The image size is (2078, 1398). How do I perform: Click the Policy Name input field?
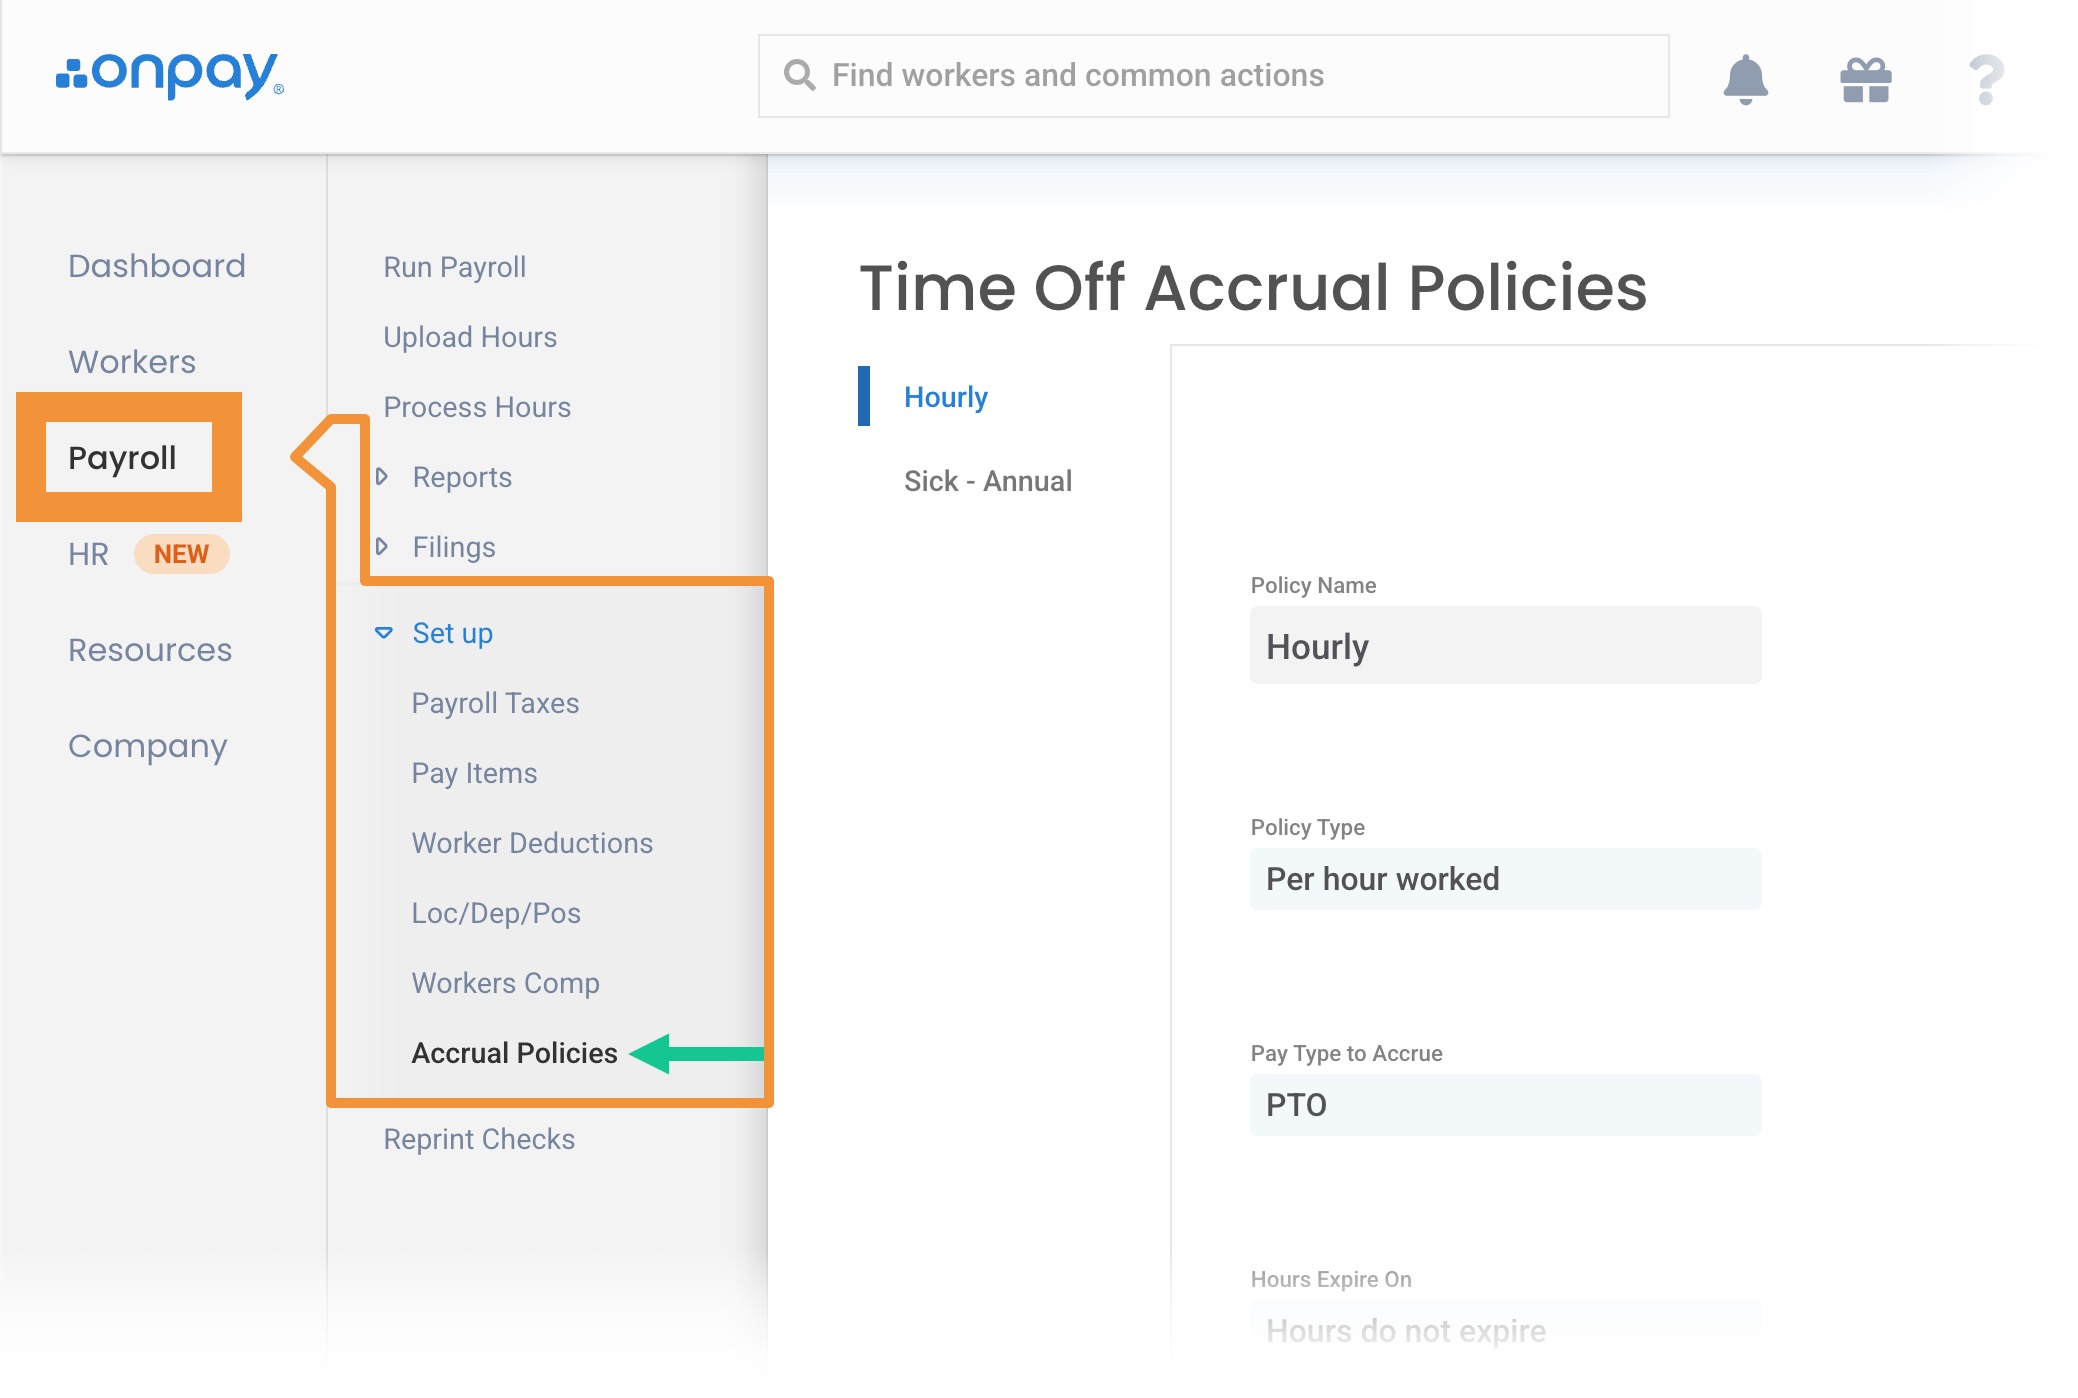pyautogui.click(x=1504, y=646)
